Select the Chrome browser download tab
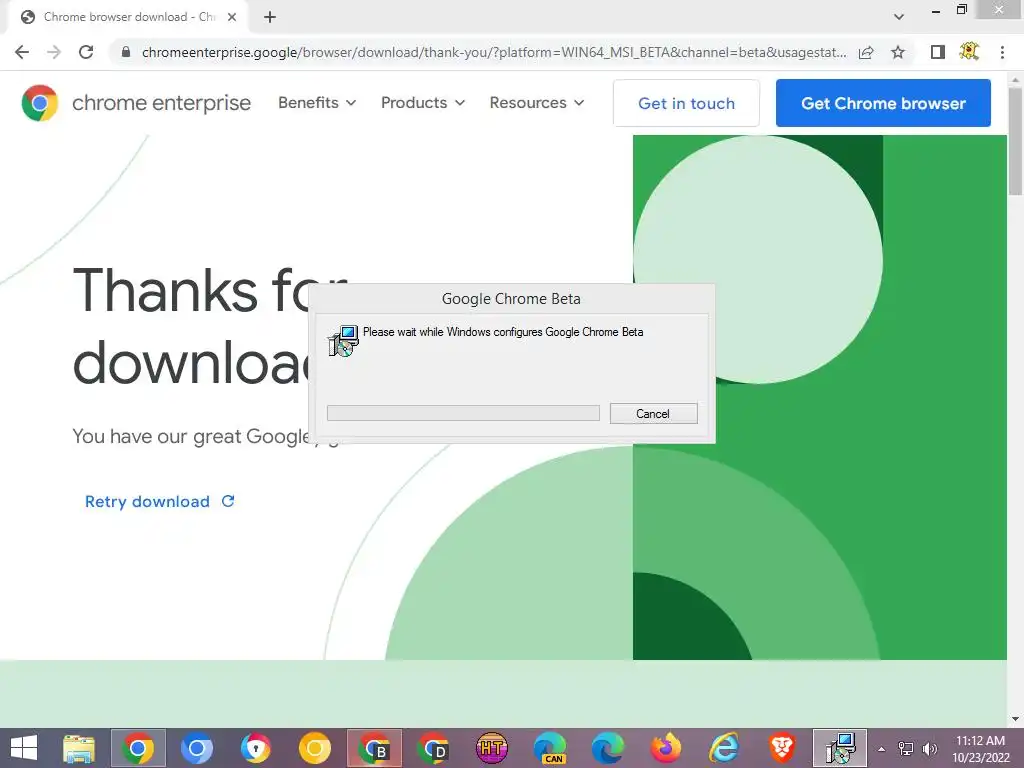The image size is (1024, 768). pyautogui.click(x=127, y=17)
